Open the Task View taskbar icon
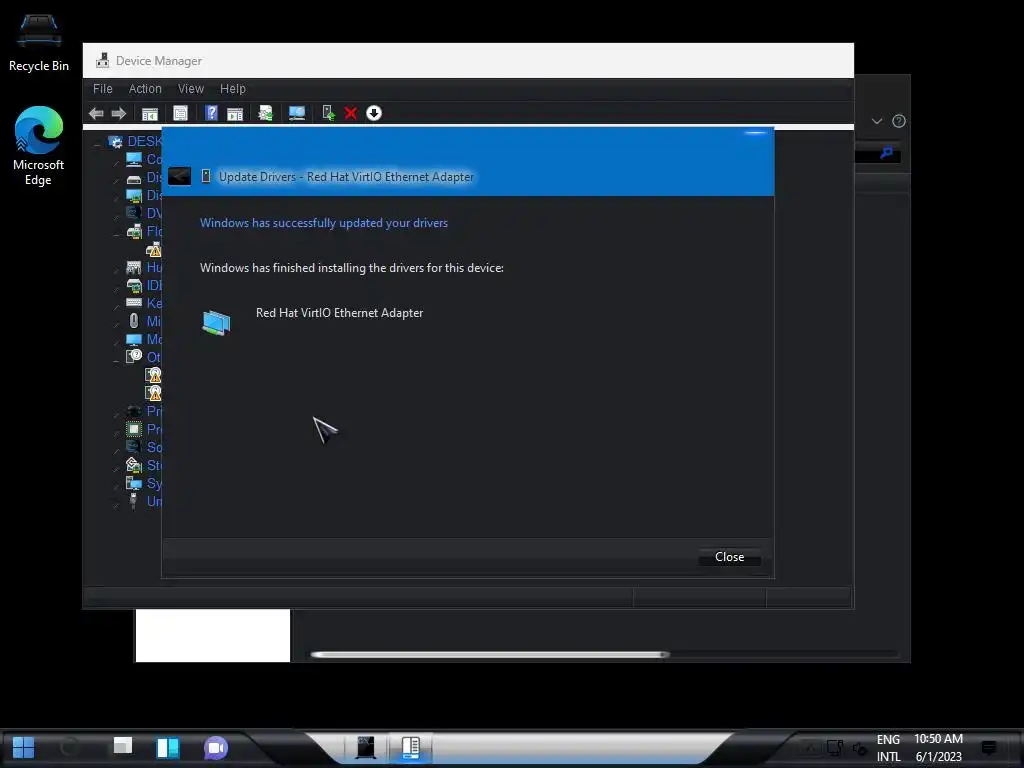 (x=123, y=746)
